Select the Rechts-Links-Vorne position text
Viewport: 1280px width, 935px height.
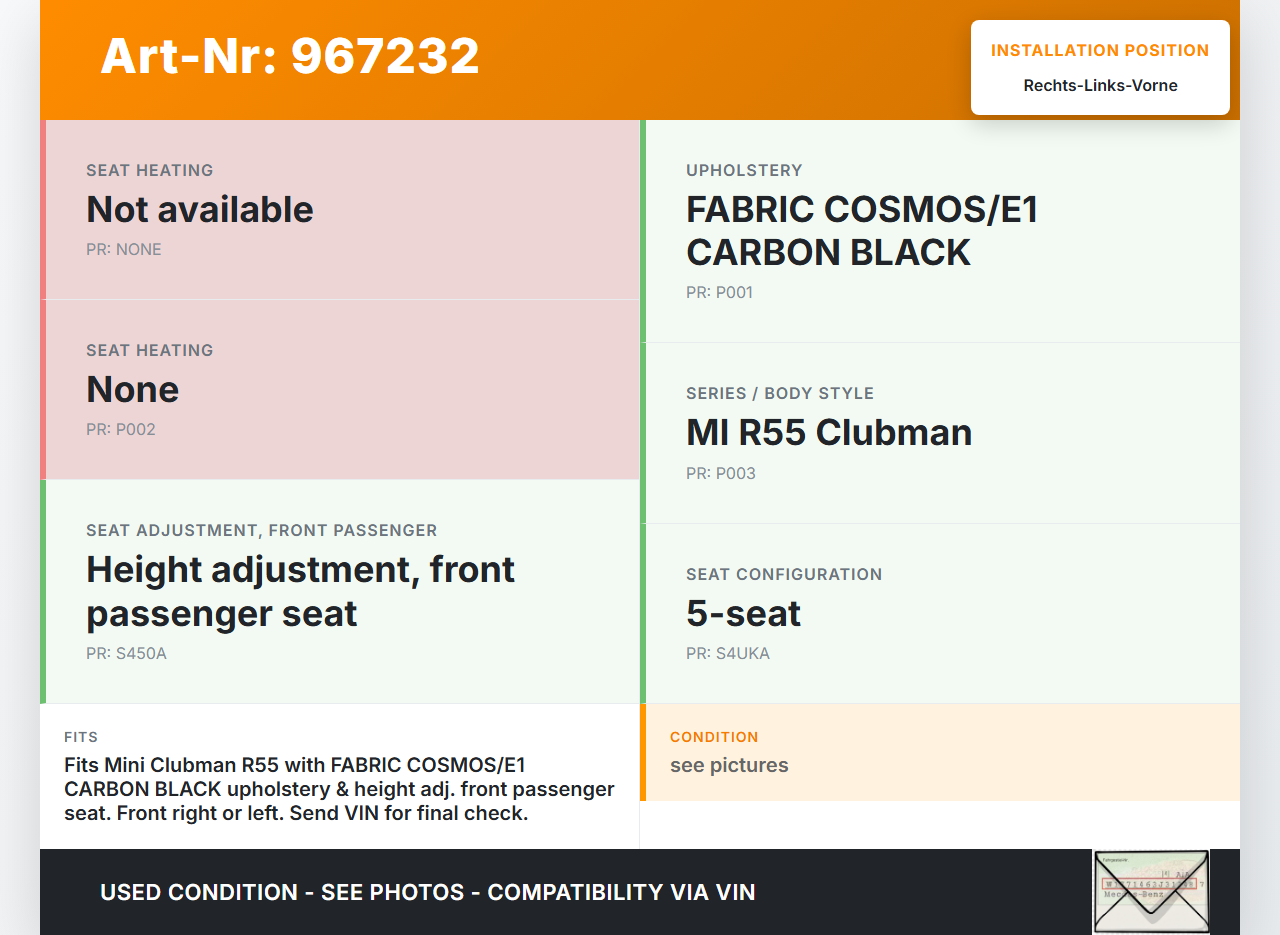[x=1100, y=86]
